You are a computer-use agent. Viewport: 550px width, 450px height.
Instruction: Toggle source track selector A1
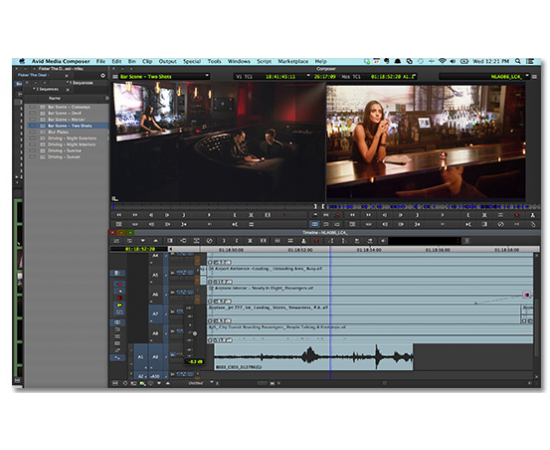tap(140, 357)
